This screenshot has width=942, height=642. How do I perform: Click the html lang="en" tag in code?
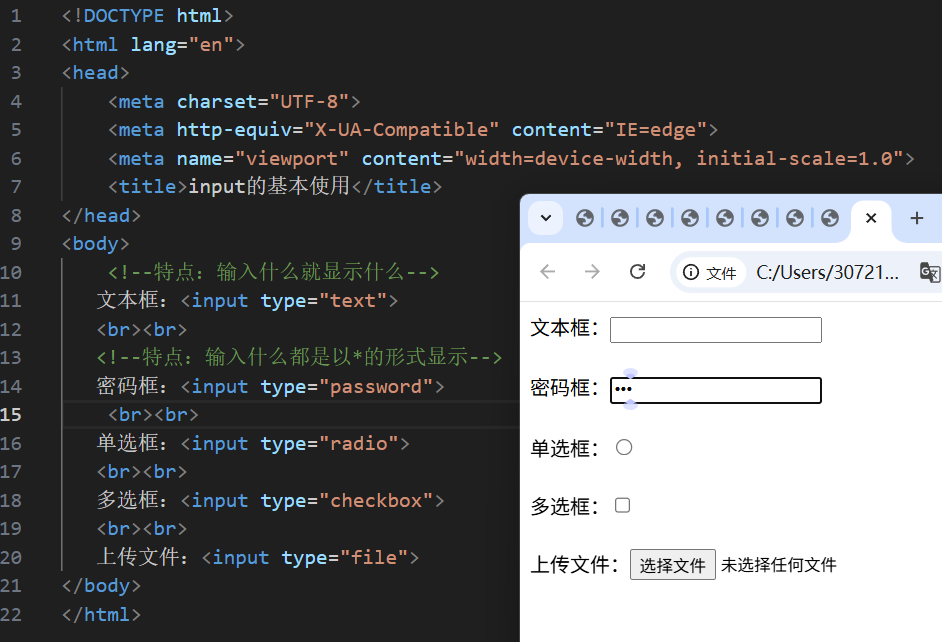pos(153,44)
